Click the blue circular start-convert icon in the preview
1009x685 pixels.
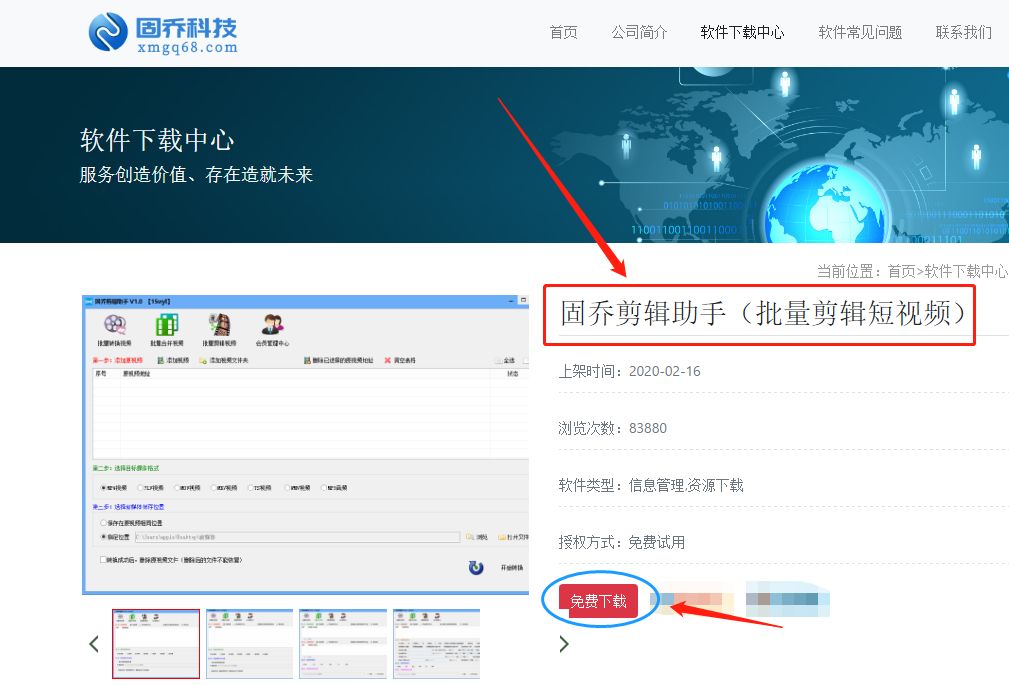476,568
